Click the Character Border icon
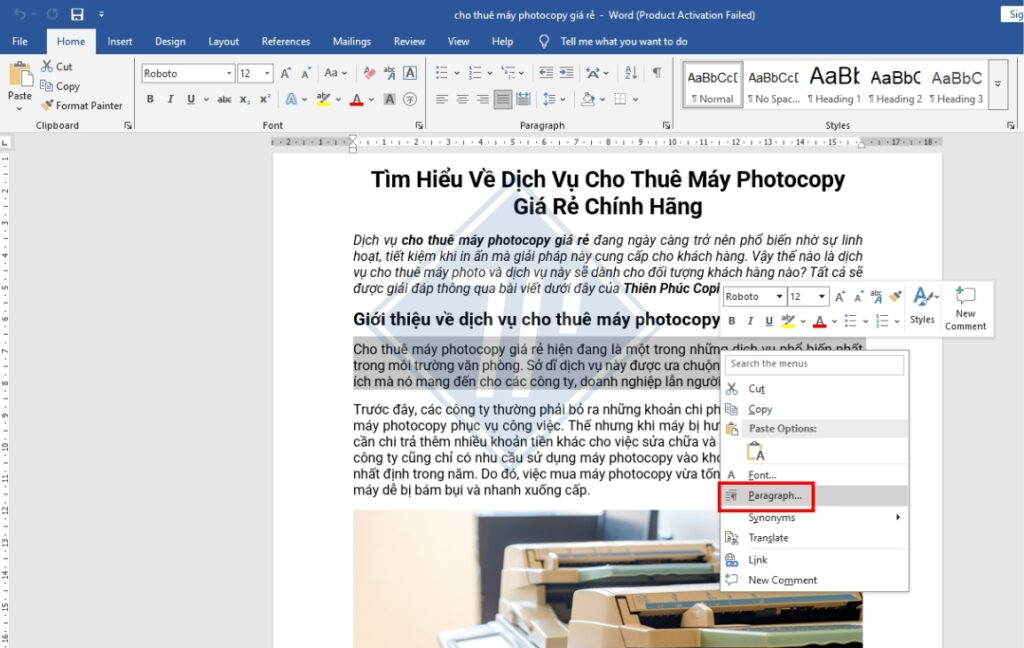1024x648 pixels. tap(409, 73)
